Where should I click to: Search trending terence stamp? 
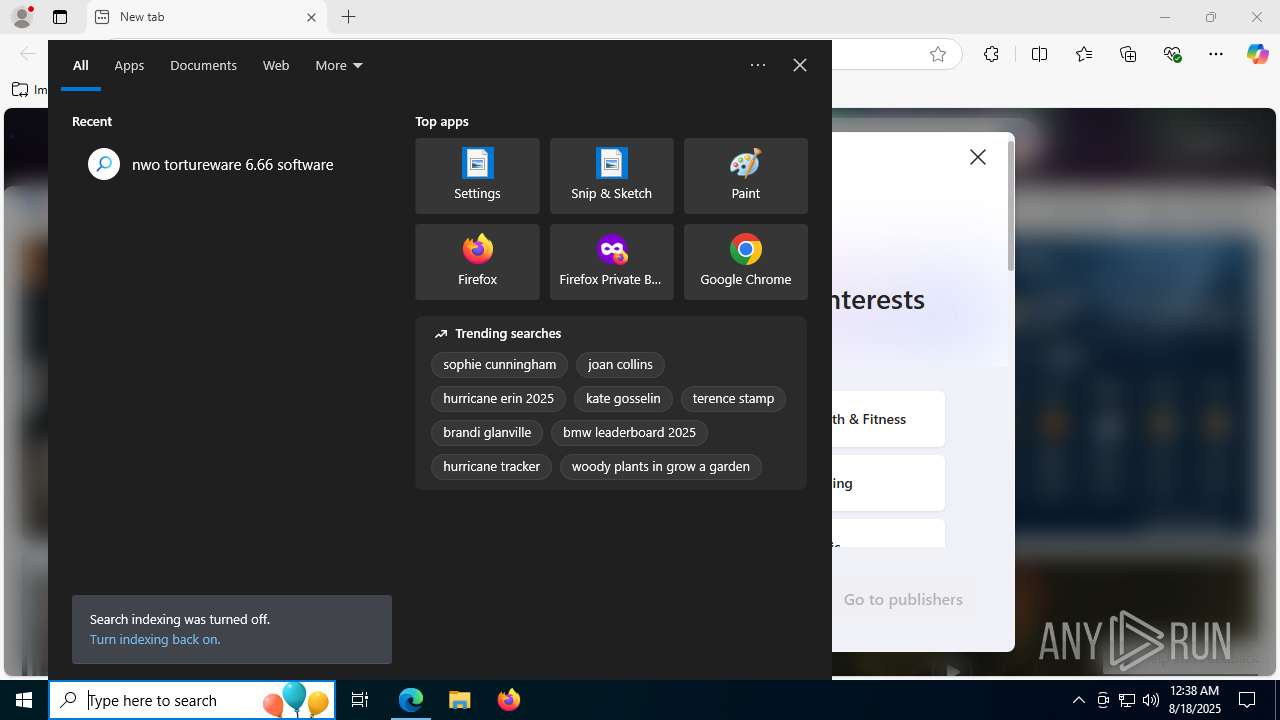click(733, 399)
